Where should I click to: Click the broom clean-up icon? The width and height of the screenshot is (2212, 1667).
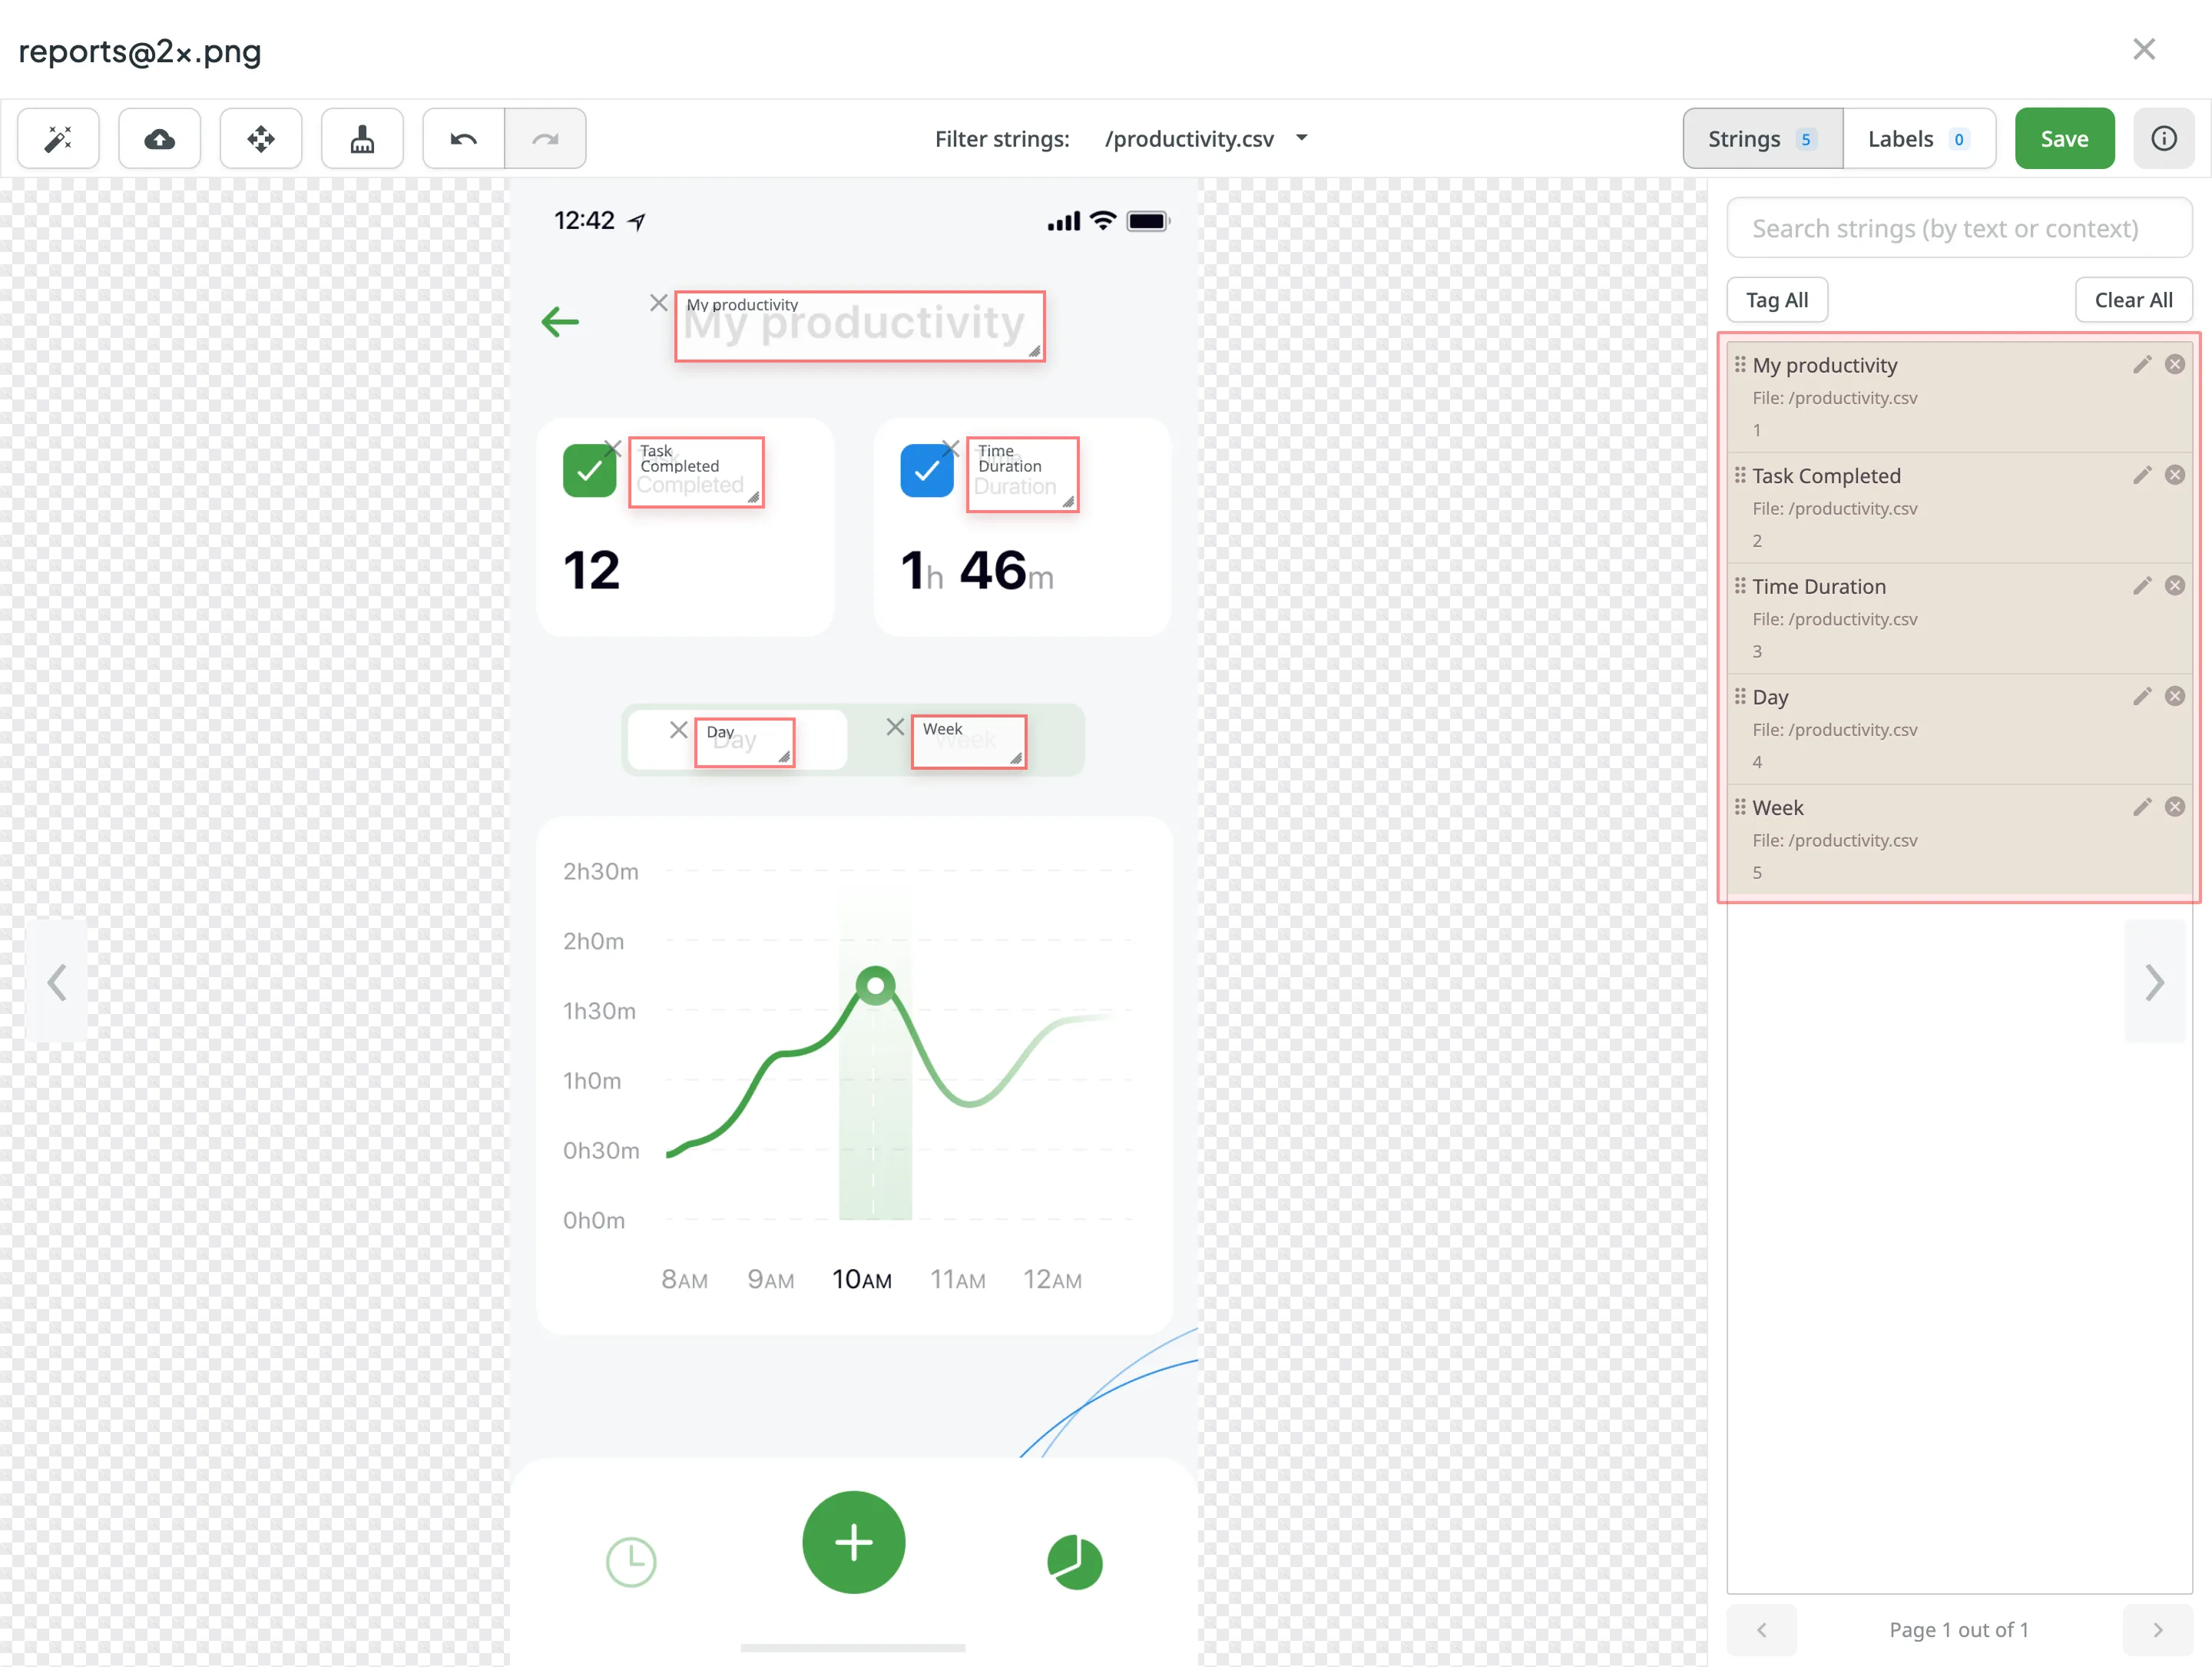pos(362,138)
